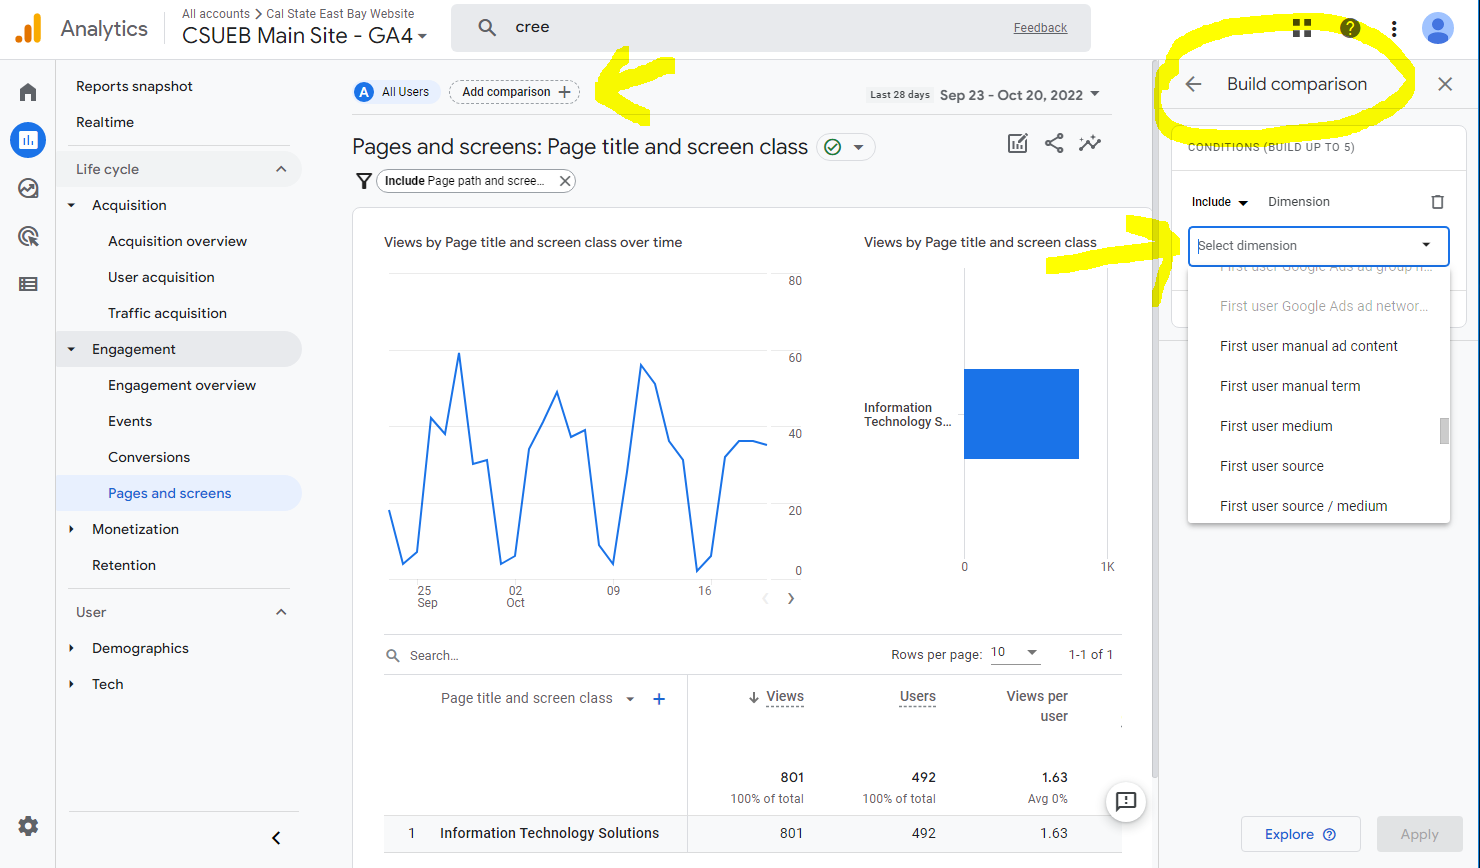
Task: Click the Customize report edit icon
Action: 1018,143
